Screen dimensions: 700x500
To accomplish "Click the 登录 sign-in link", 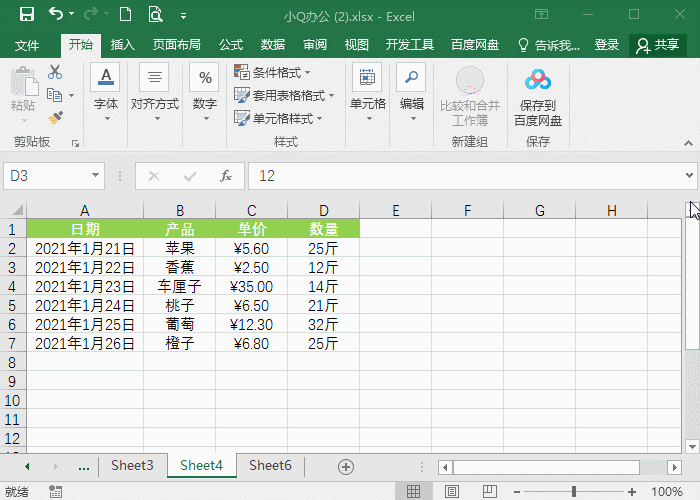I will click(x=607, y=45).
